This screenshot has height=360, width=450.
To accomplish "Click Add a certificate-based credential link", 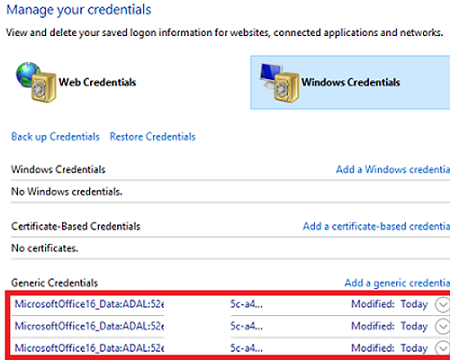I will tap(376, 226).
